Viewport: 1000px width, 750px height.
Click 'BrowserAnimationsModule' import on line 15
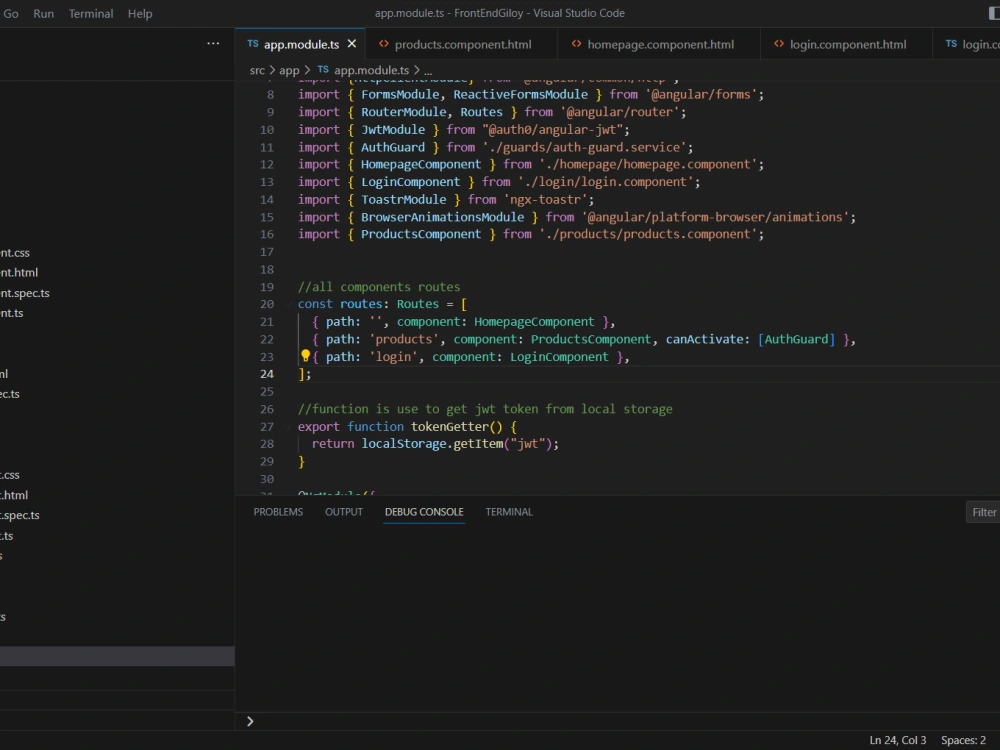(x=443, y=217)
